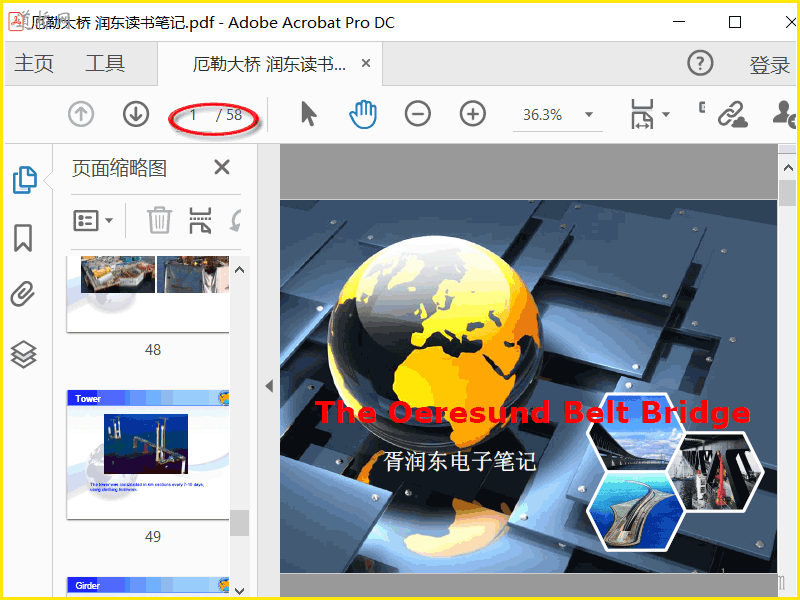This screenshot has width=800, height=600.
Task: Click the thumbnails panel scrollbar handle
Action: pyautogui.click(x=239, y=523)
